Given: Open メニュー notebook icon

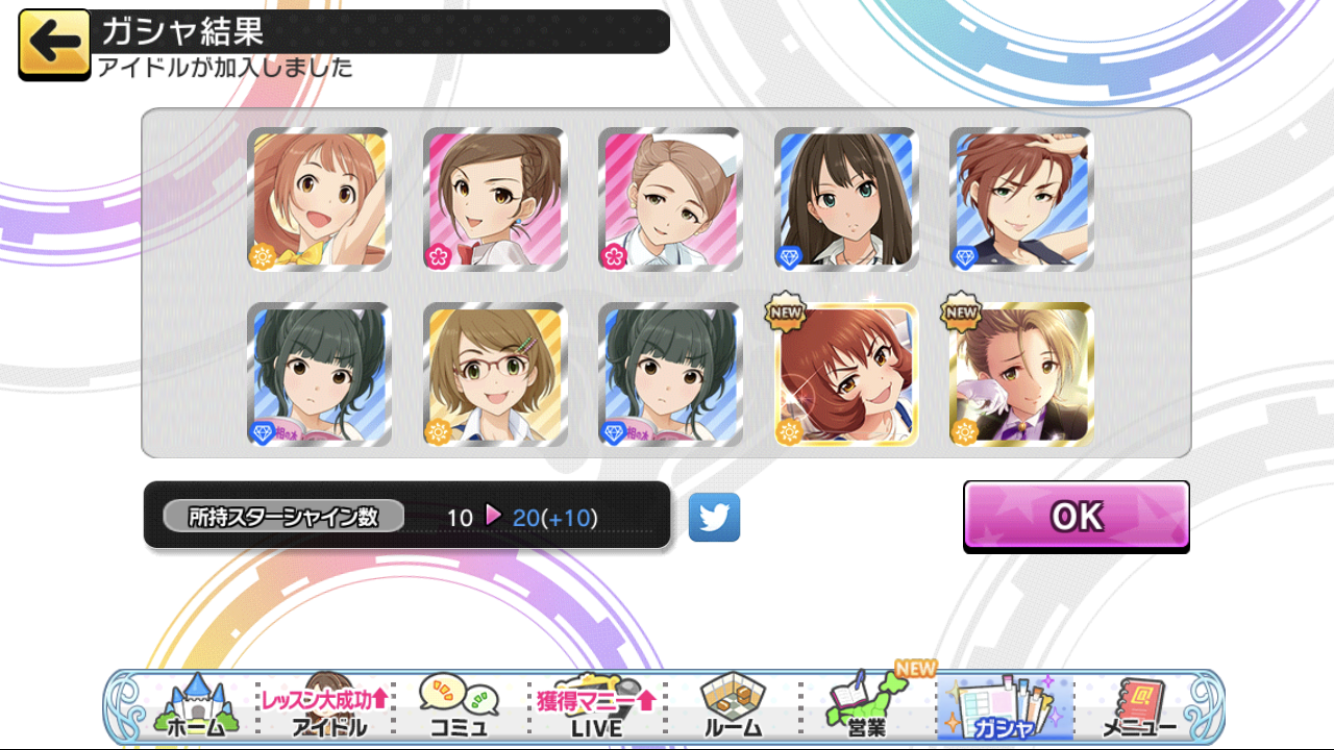Looking at the screenshot, I should [x=1139, y=705].
